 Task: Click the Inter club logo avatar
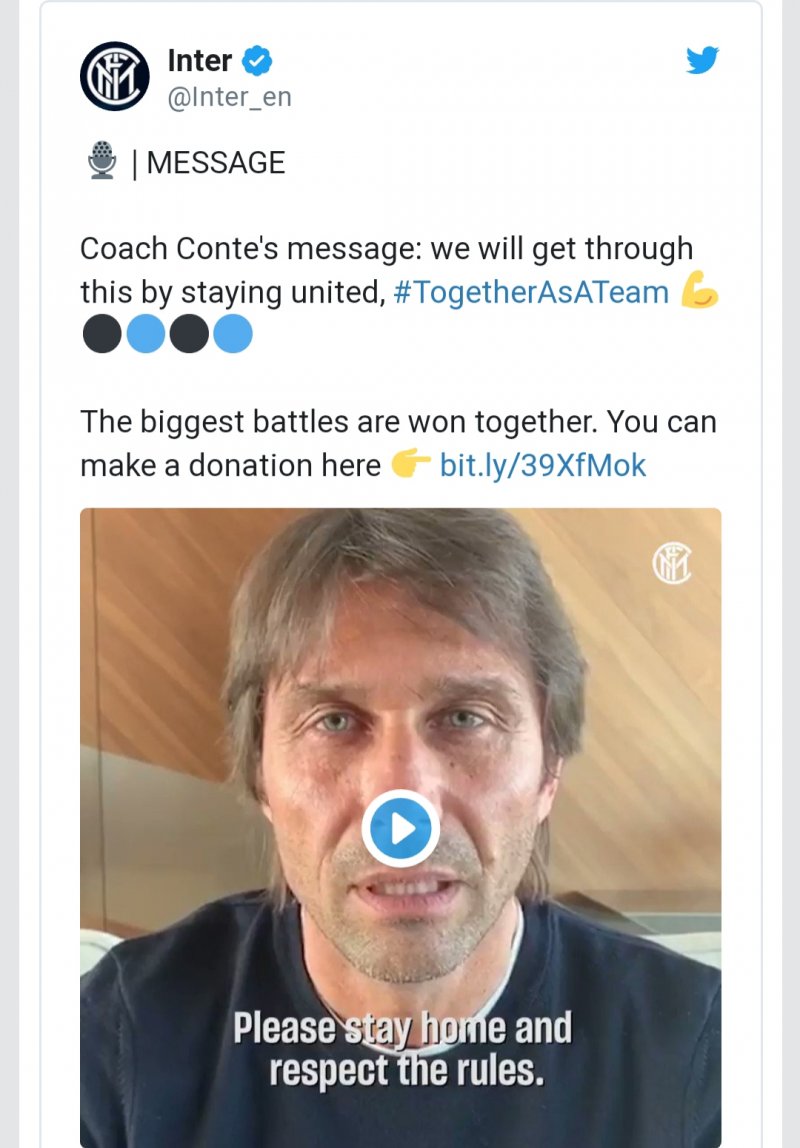coord(115,76)
